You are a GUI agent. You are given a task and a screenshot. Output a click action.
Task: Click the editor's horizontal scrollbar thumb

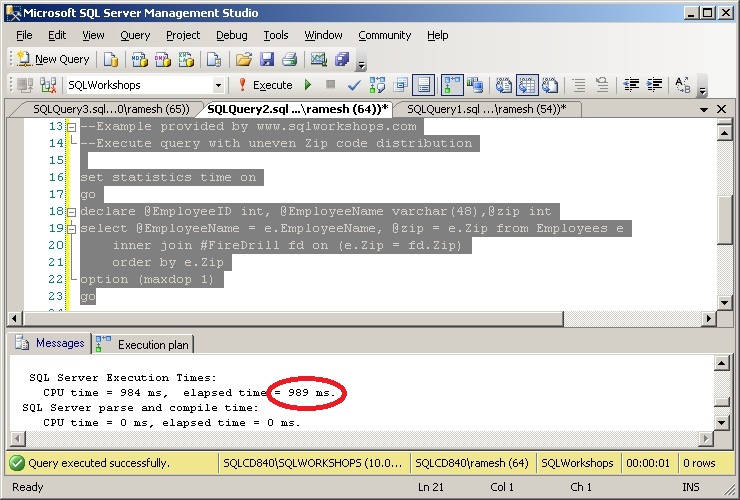click(x=293, y=319)
